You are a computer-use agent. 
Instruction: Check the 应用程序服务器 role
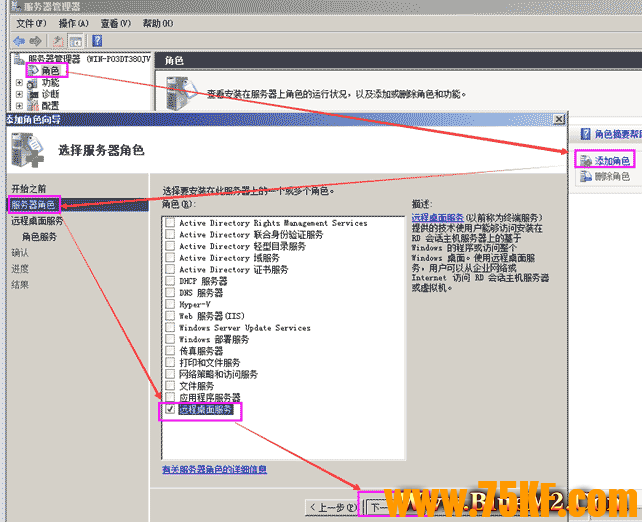point(170,397)
